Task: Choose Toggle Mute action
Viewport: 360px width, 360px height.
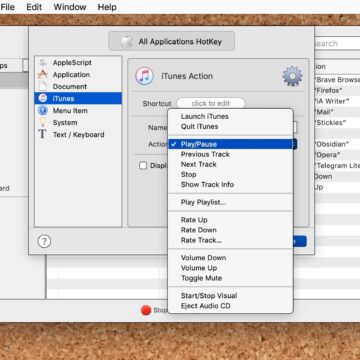Action: pyautogui.click(x=230, y=278)
